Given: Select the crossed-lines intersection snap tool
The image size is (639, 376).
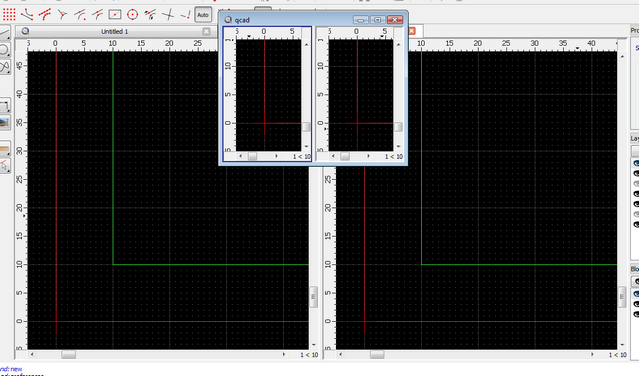Looking at the screenshot, I should (x=167, y=15).
